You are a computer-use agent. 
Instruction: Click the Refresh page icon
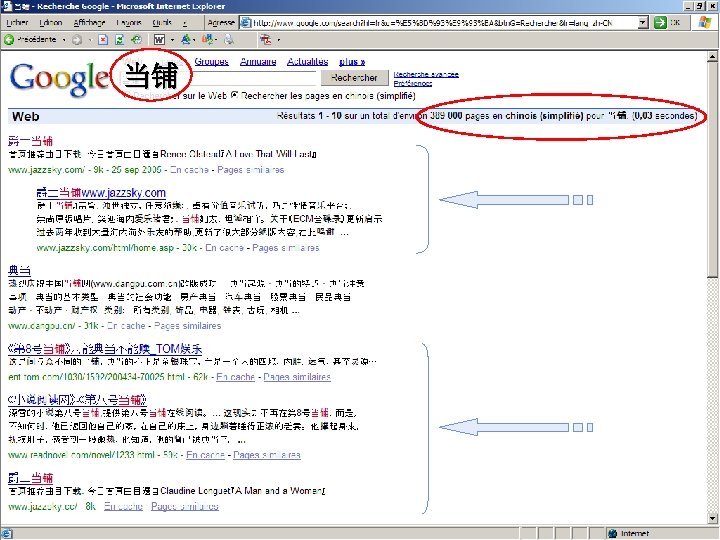(x=119, y=40)
